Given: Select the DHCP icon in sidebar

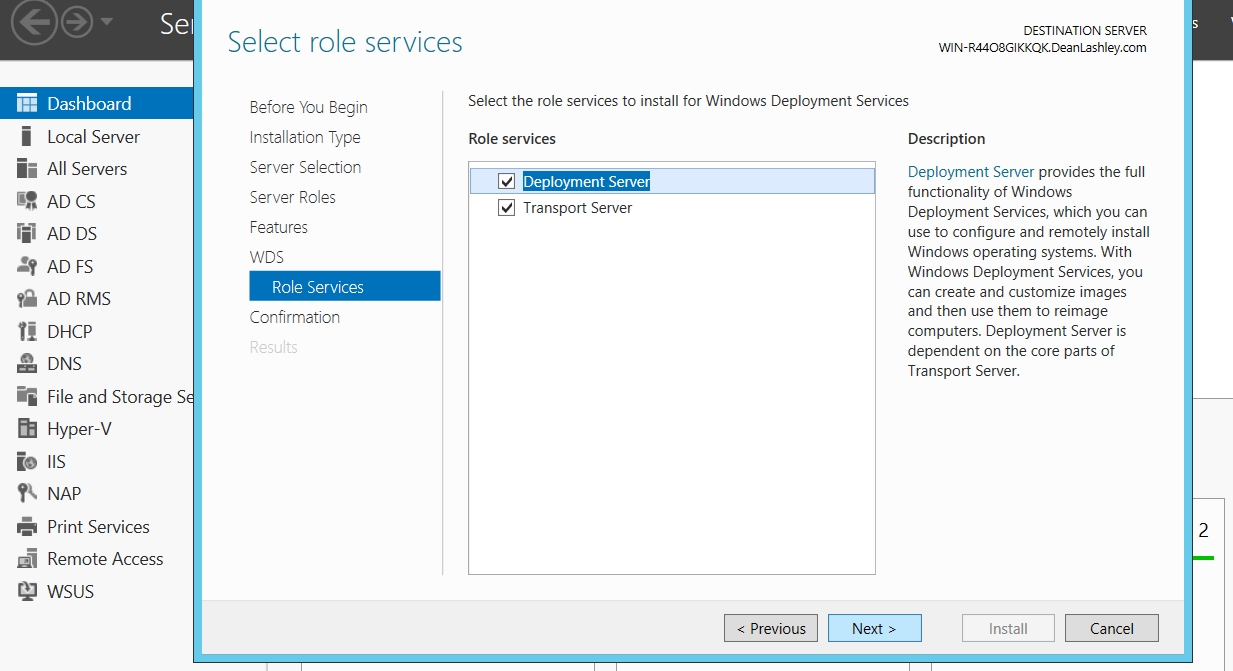Looking at the screenshot, I should pyautogui.click(x=27, y=331).
